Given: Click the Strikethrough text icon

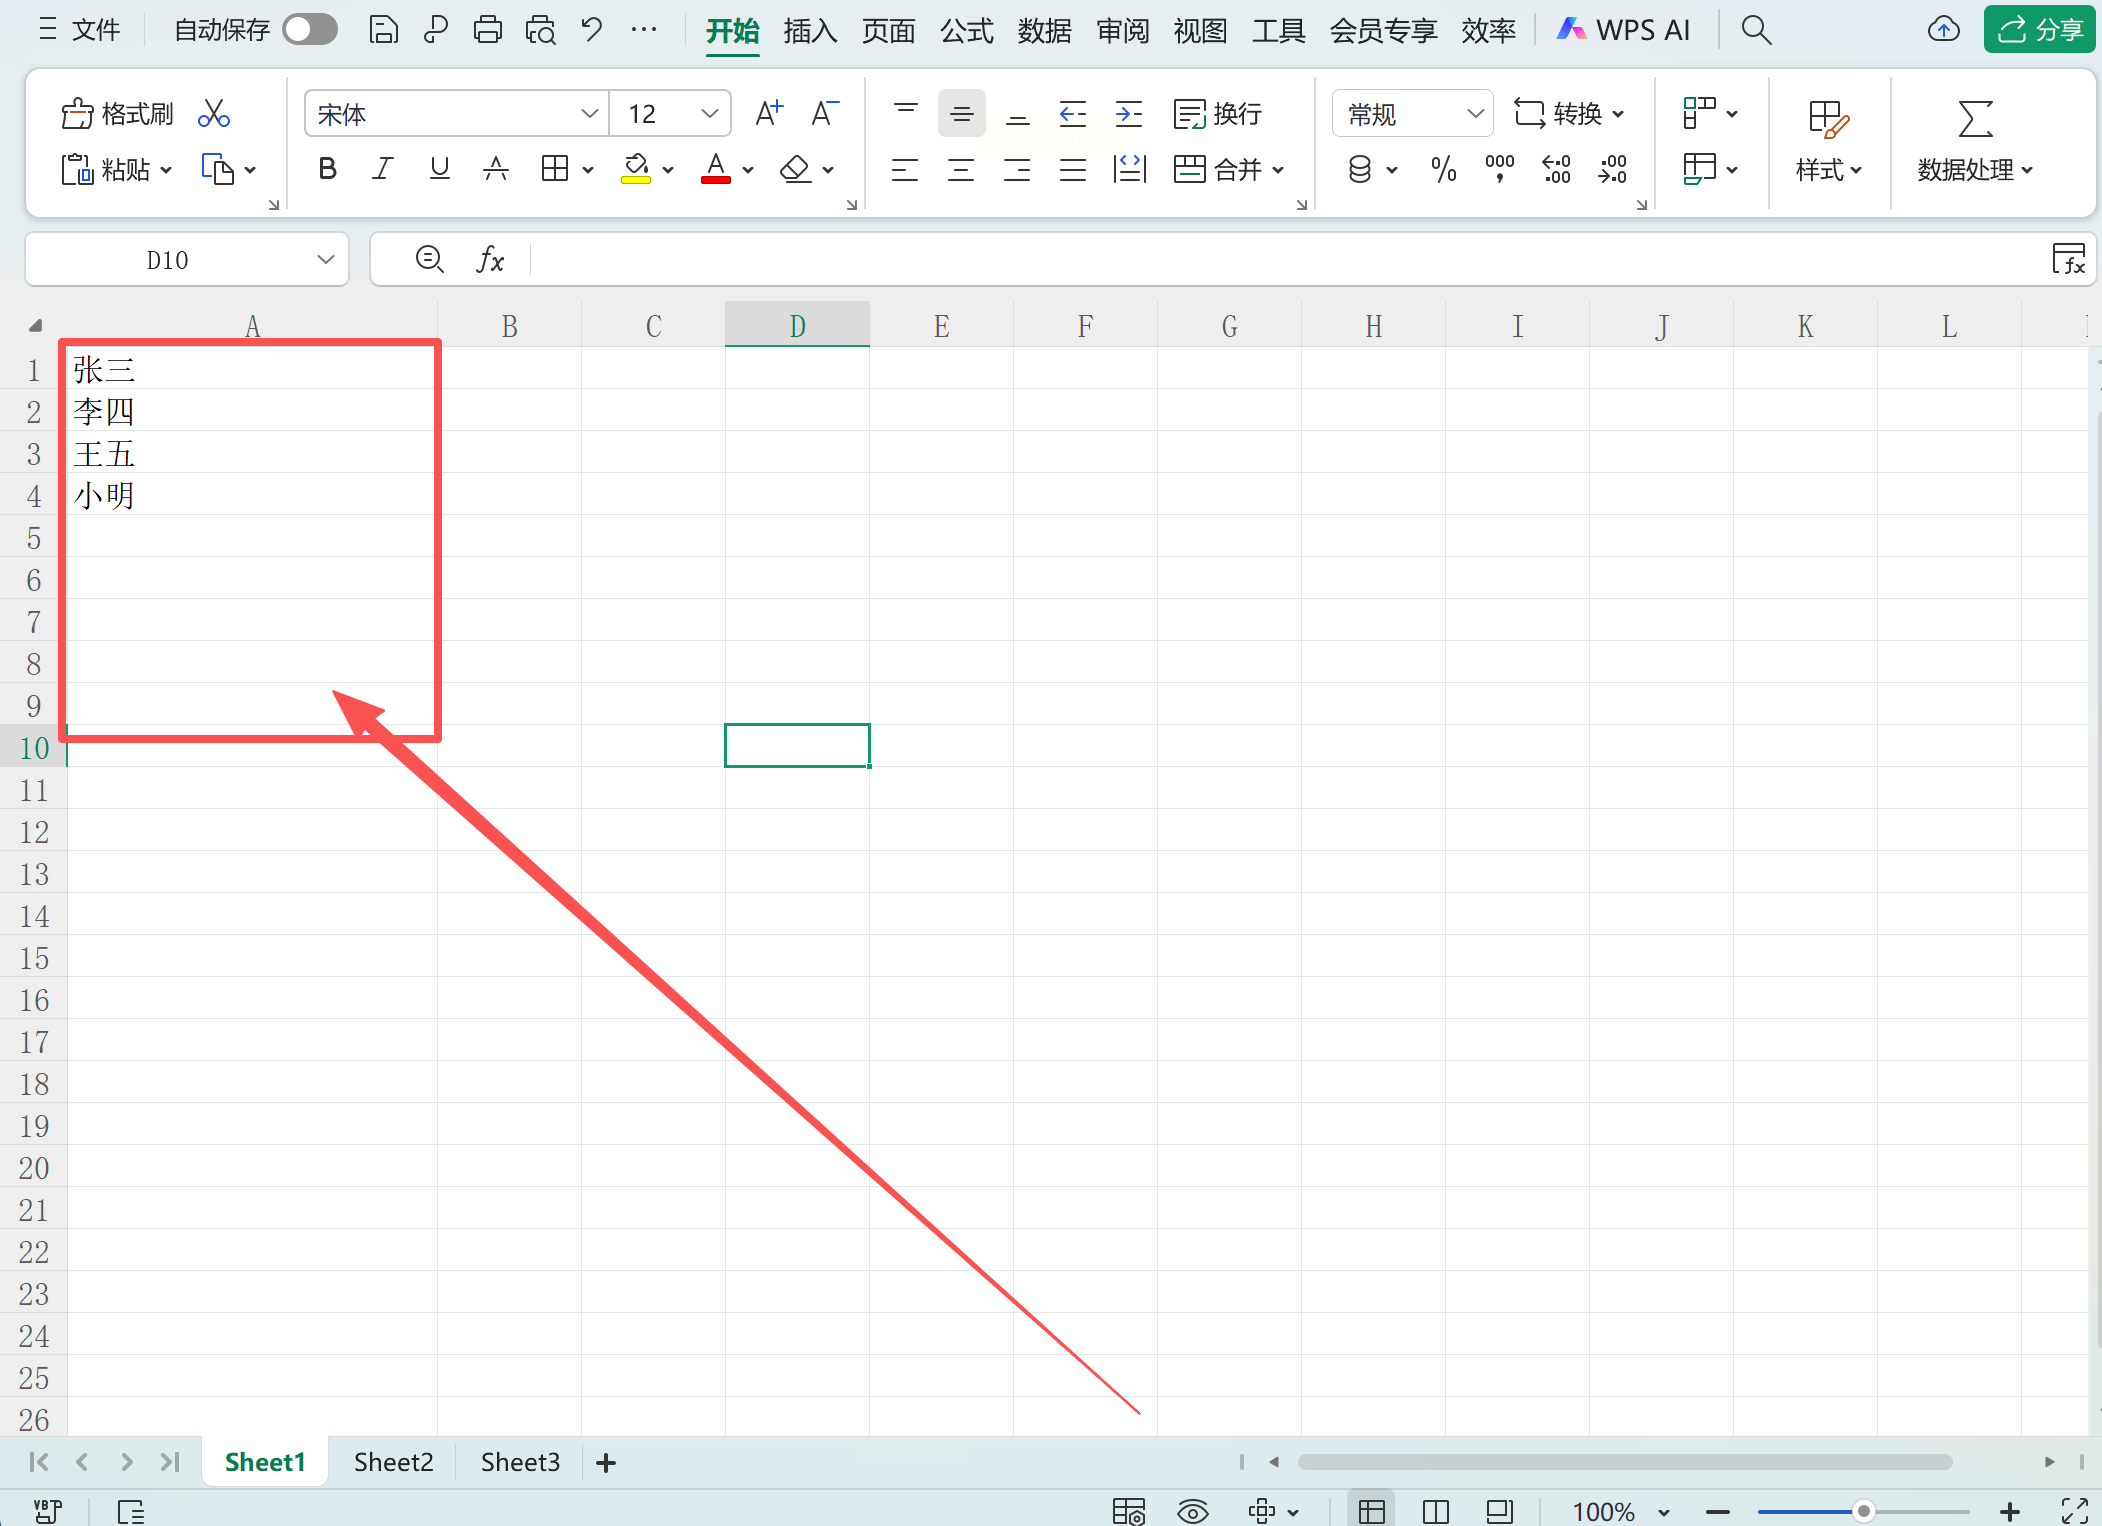Looking at the screenshot, I should click(495, 169).
